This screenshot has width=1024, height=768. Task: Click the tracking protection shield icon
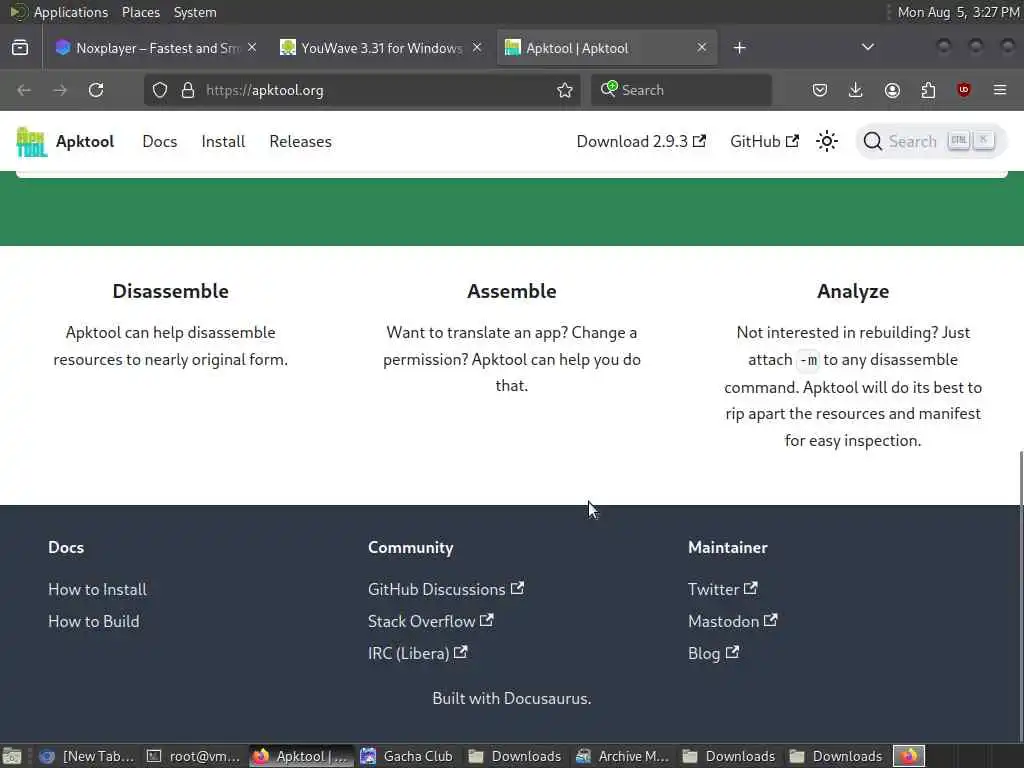coord(160,90)
